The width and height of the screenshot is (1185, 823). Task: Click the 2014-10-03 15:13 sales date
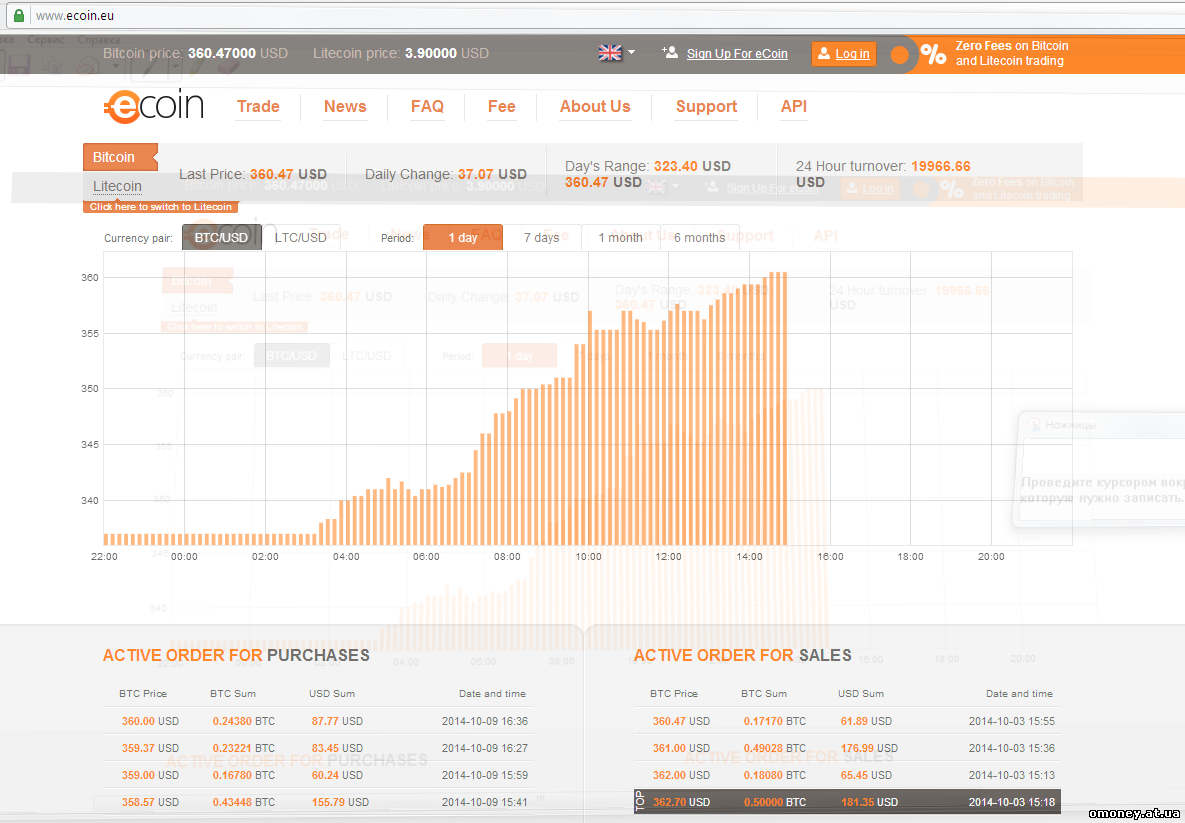click(1012, 775)
